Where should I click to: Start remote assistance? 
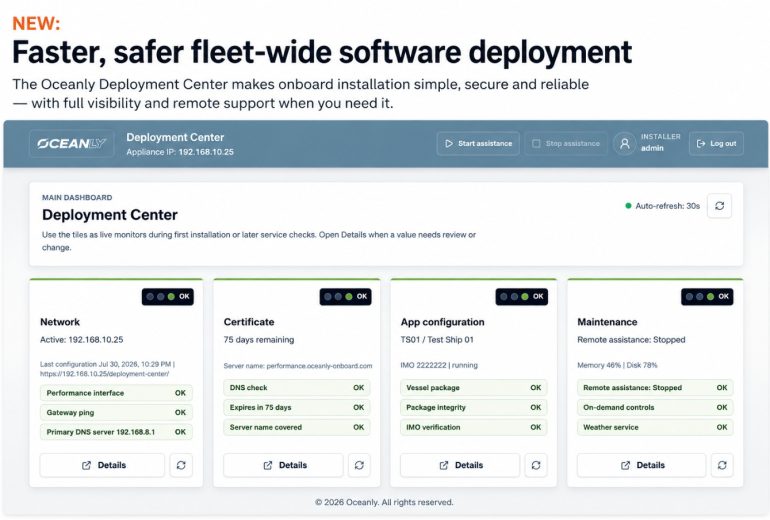[x=478, y=143]
